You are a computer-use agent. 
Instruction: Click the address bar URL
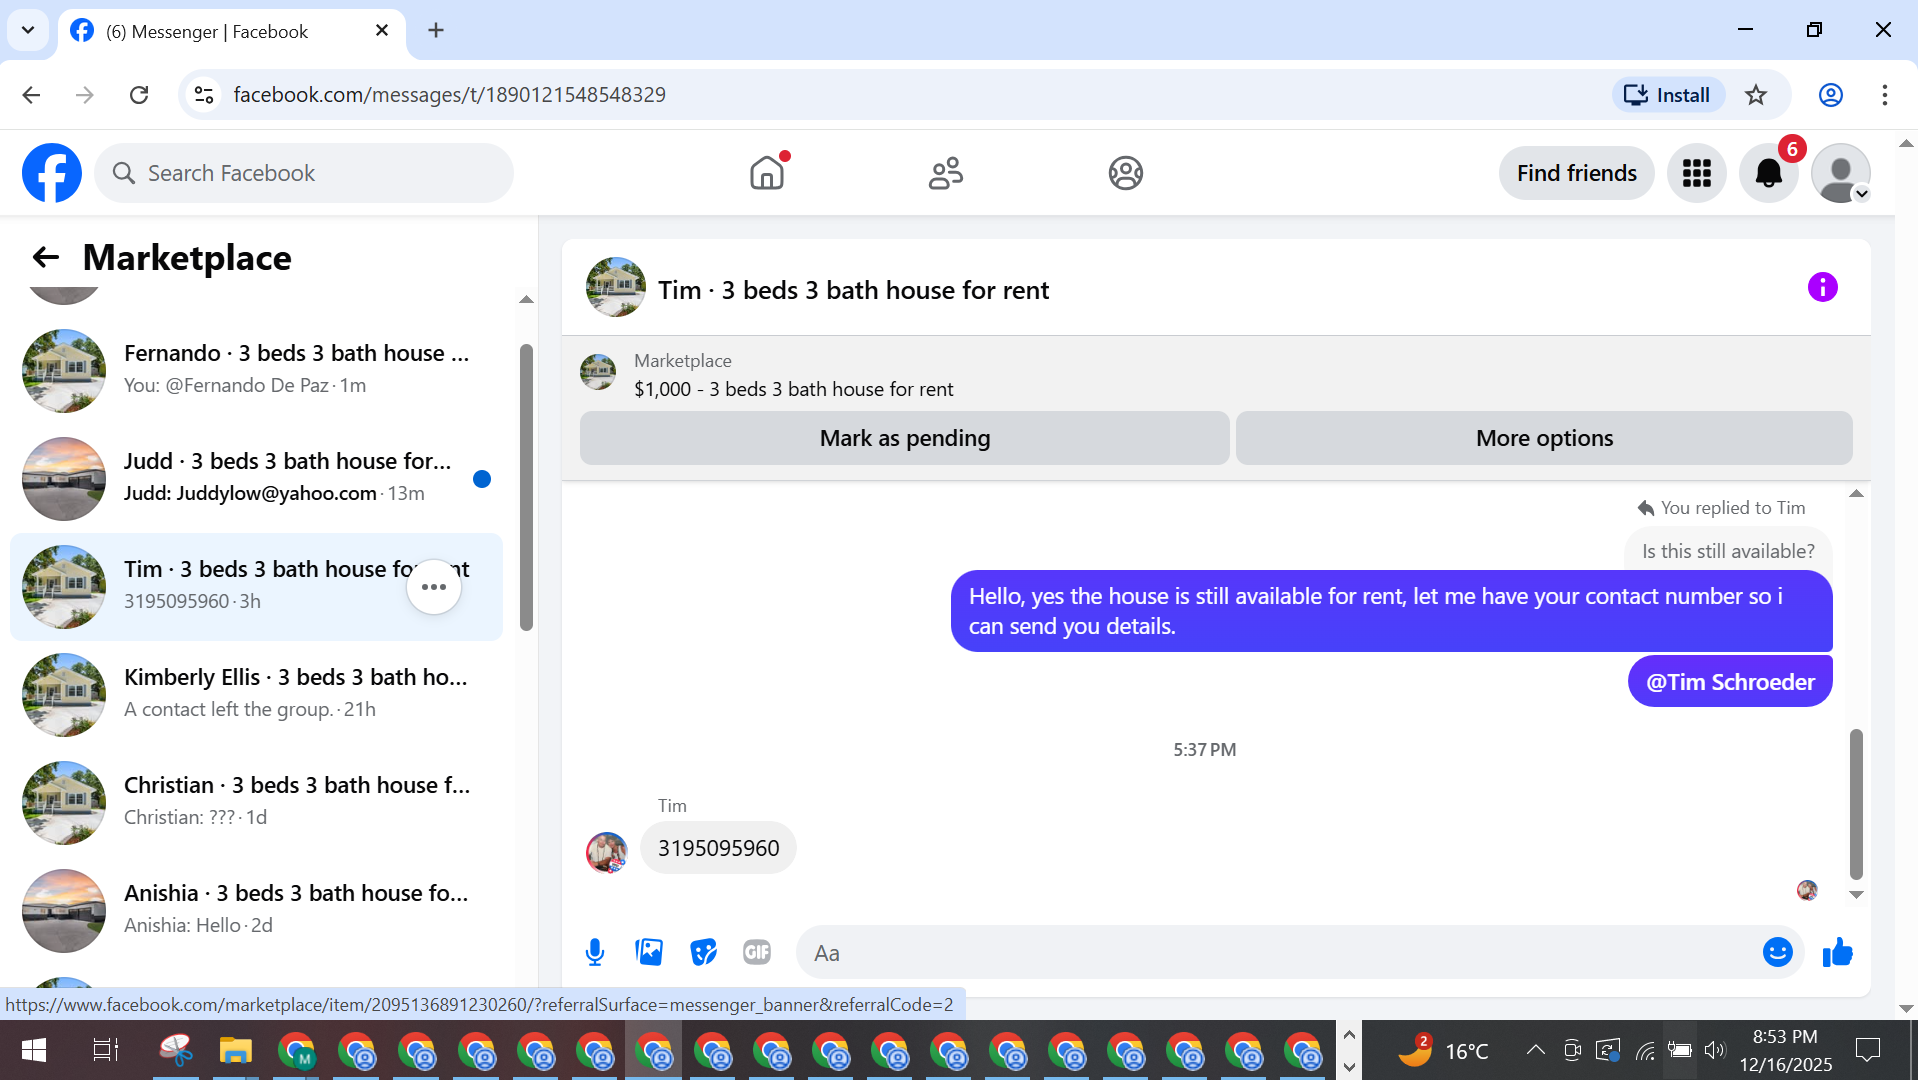pyautogui.click(x=449, y=95)
